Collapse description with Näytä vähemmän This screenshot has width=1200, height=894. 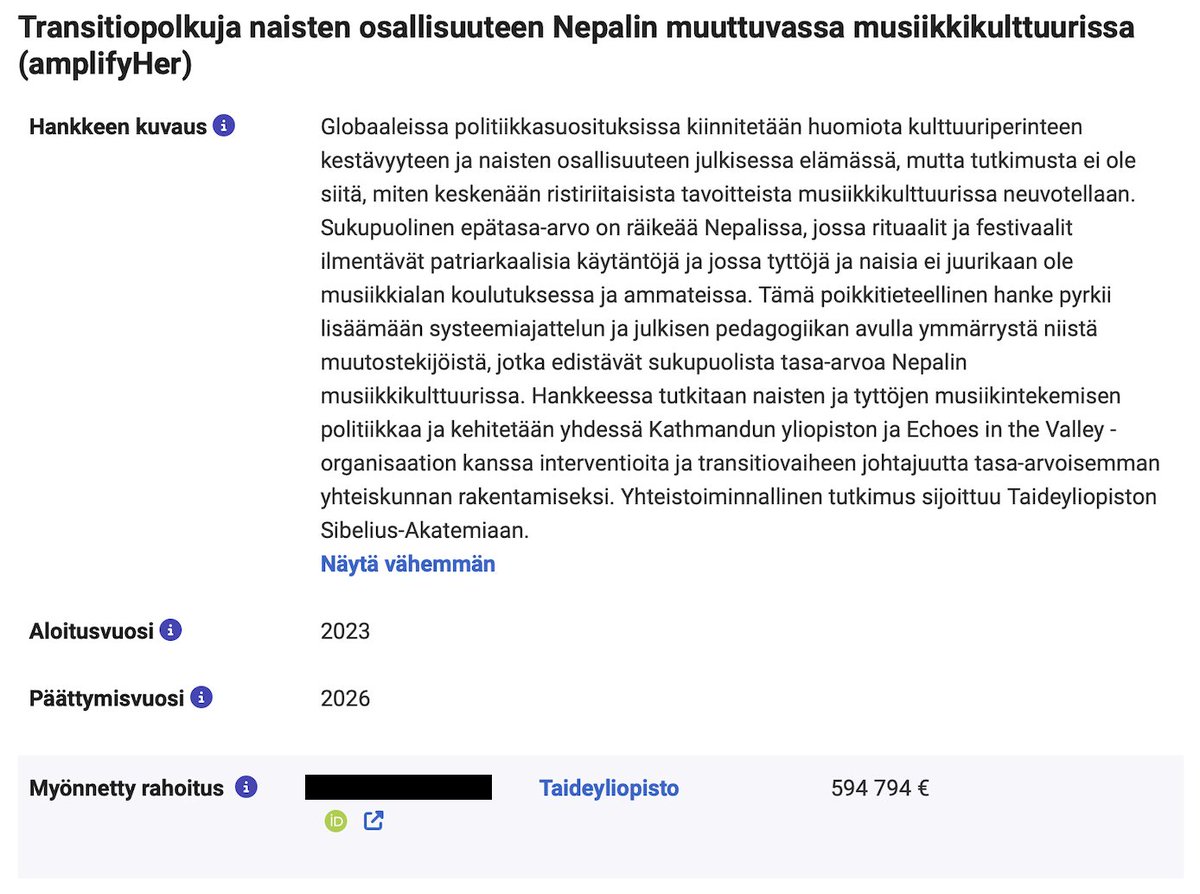(408, 564)
